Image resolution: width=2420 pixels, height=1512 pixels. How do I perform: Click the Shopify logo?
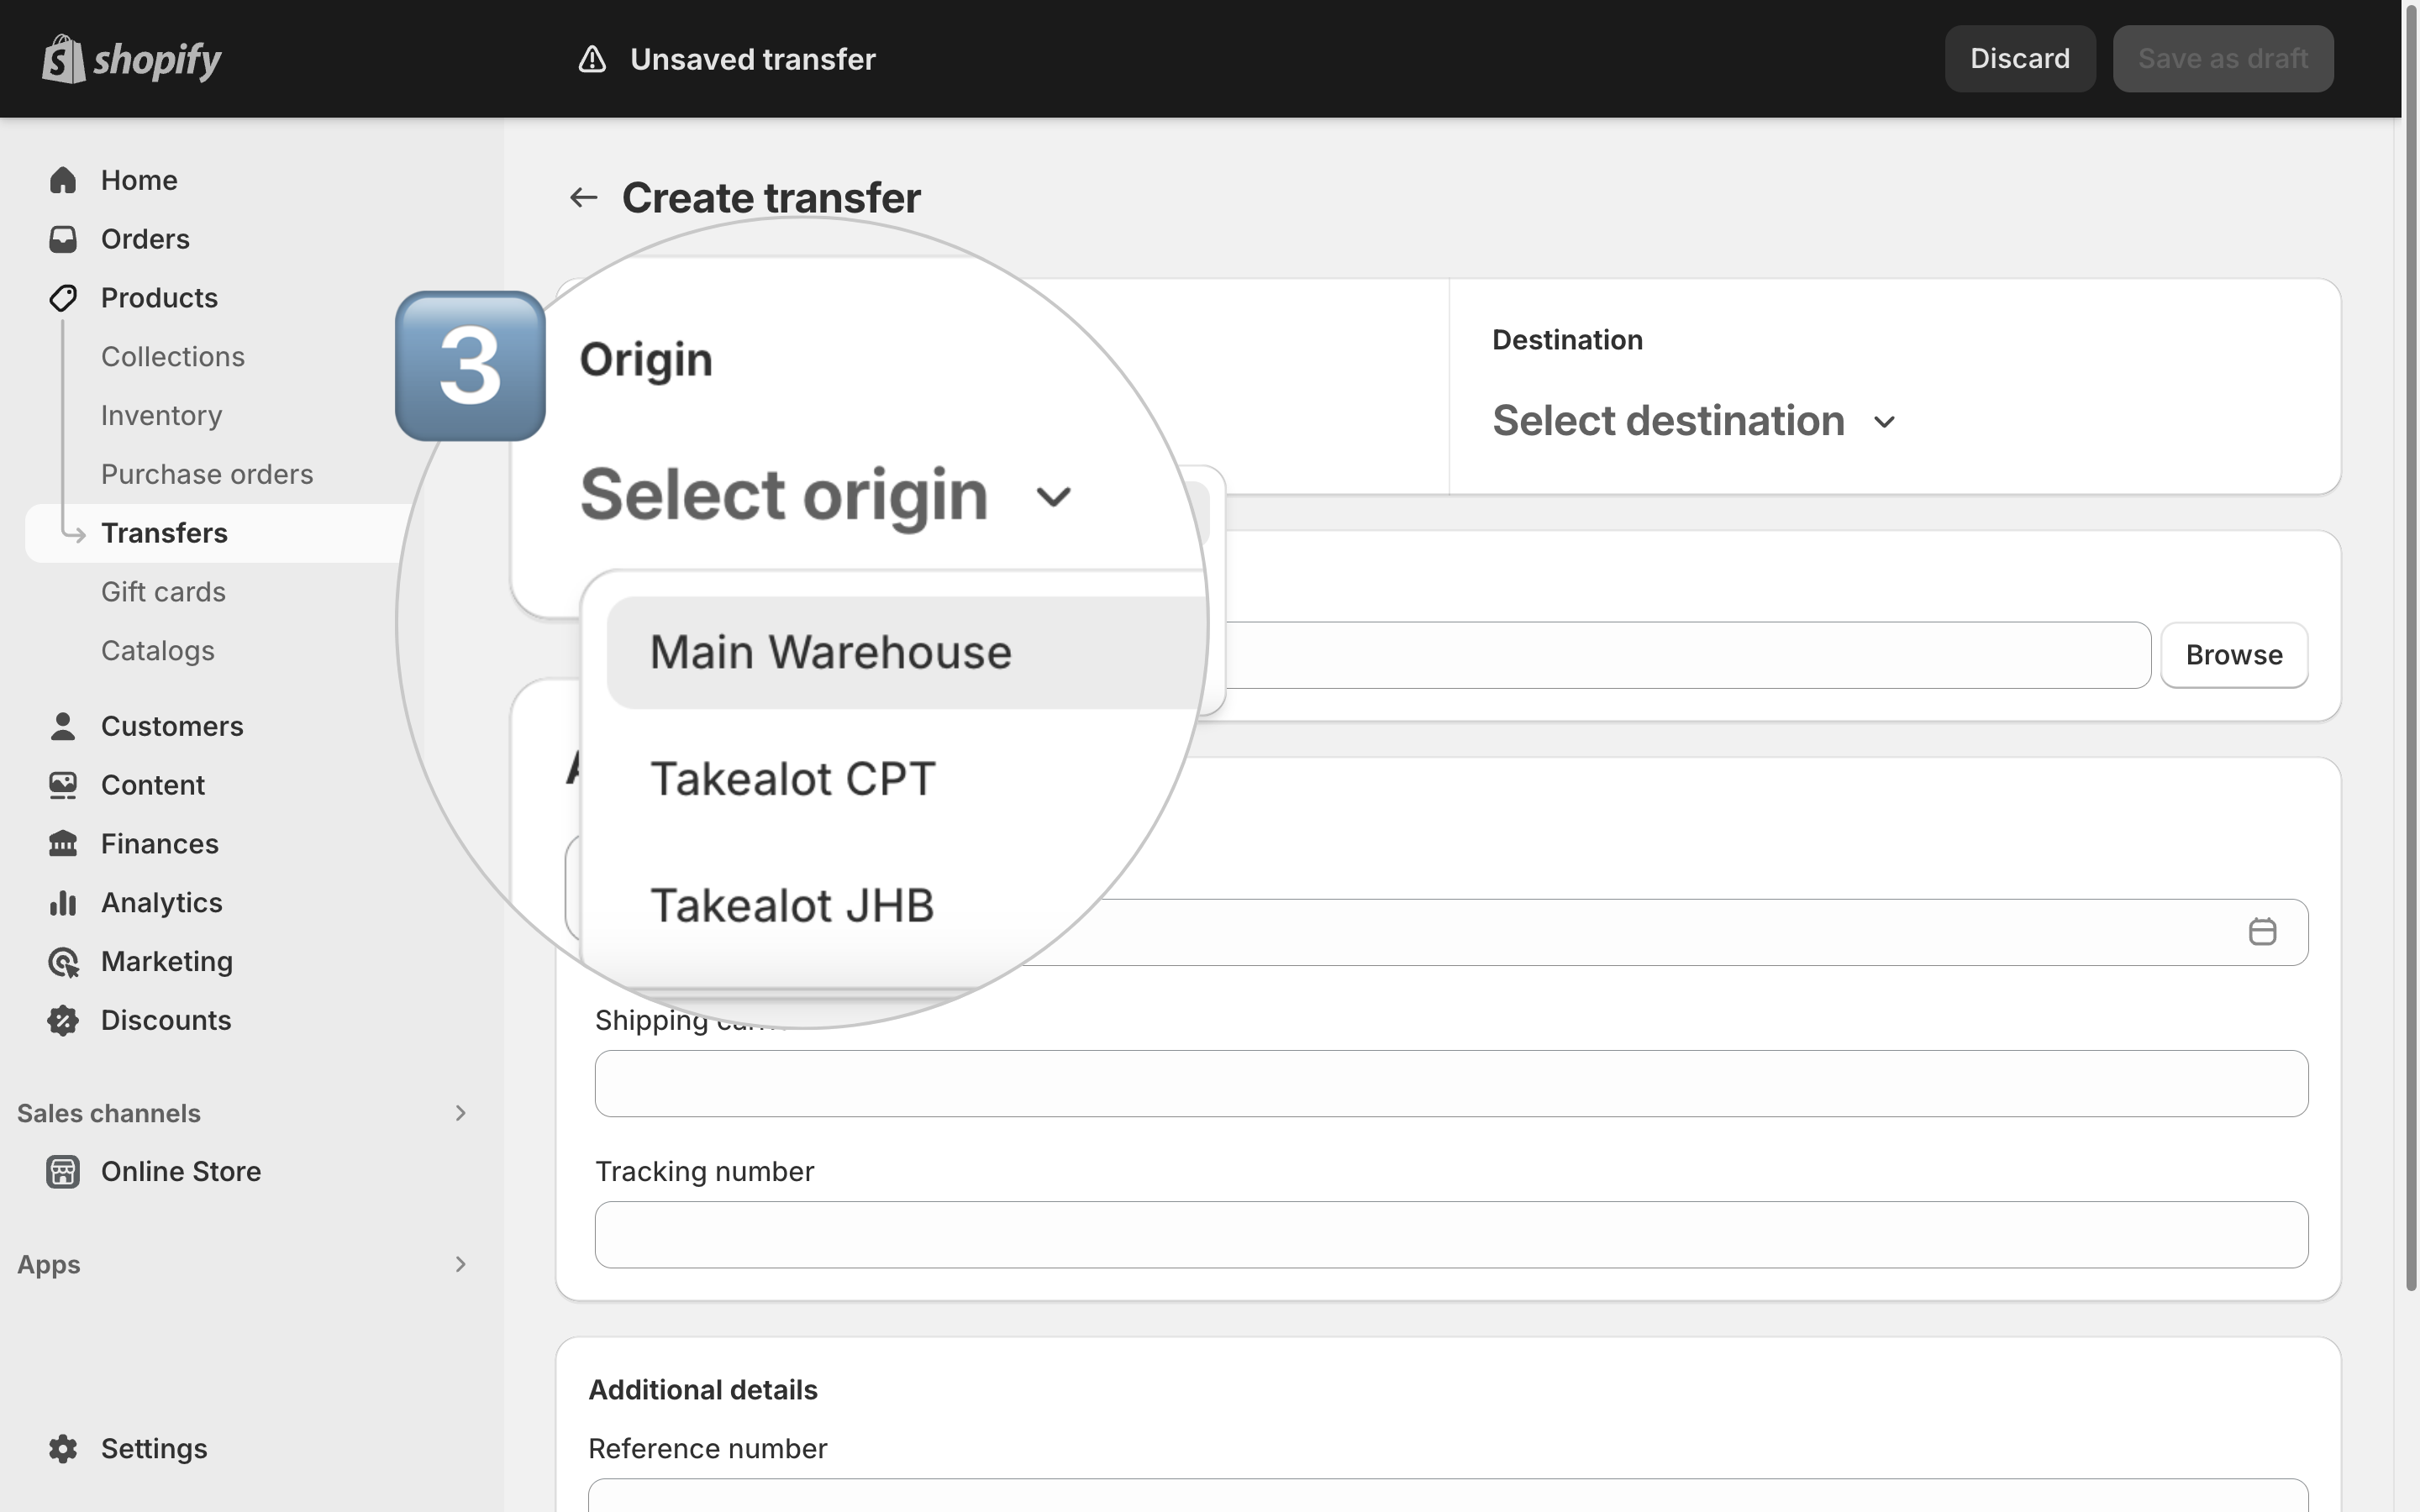132,59
